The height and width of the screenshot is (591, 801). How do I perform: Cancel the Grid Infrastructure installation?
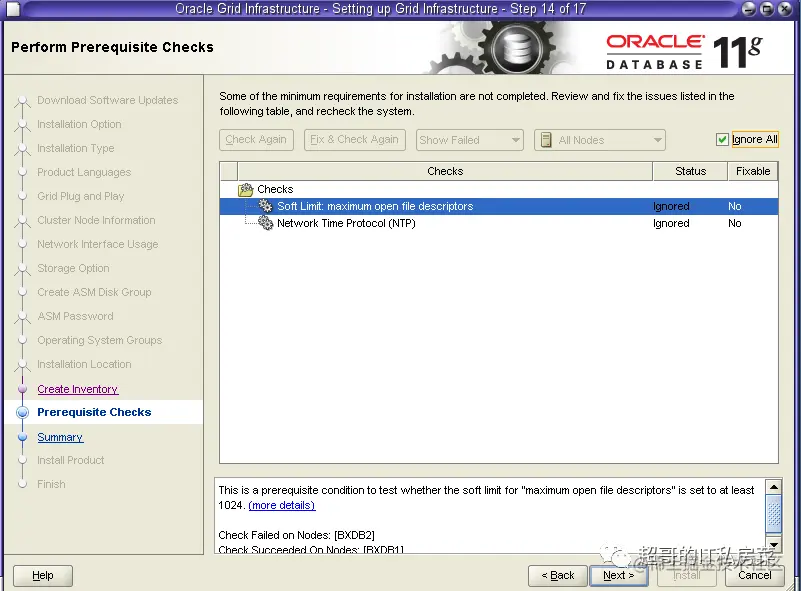pyautogui.click(x=754, y=575)
